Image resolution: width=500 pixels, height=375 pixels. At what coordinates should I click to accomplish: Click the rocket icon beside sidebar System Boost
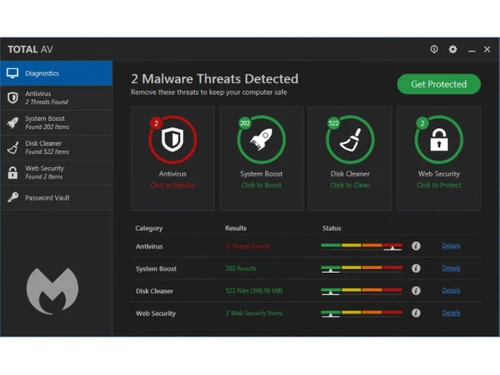(x=13, y=123)
